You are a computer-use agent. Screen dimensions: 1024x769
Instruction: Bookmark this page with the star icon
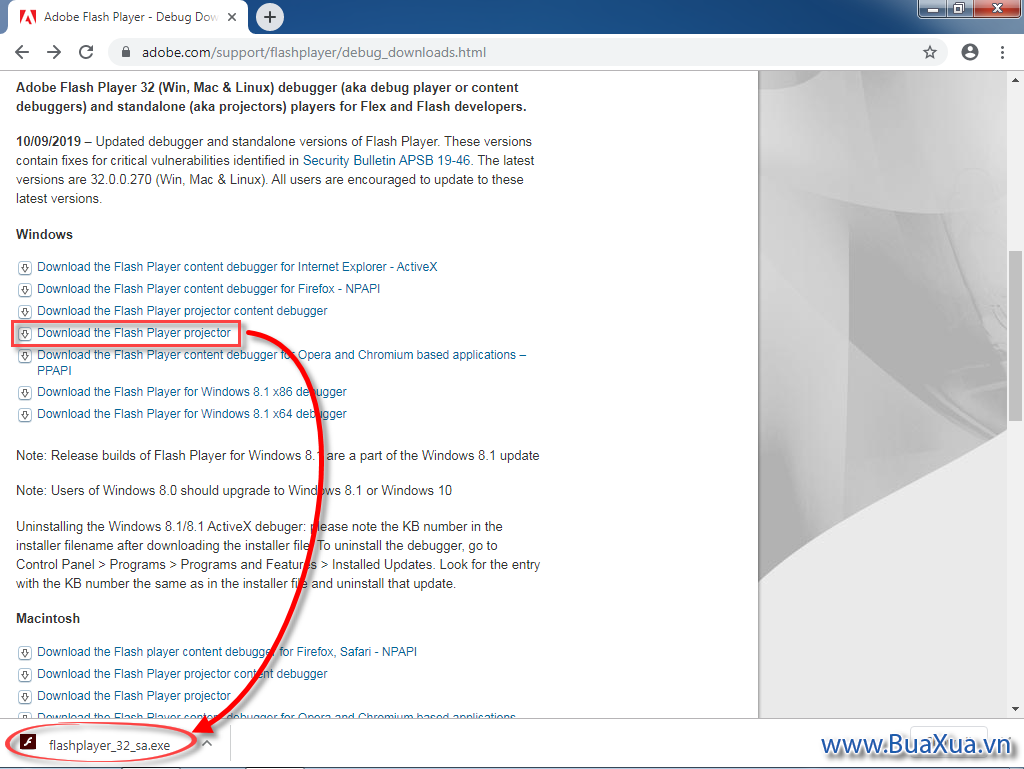(x=930, y=52)
